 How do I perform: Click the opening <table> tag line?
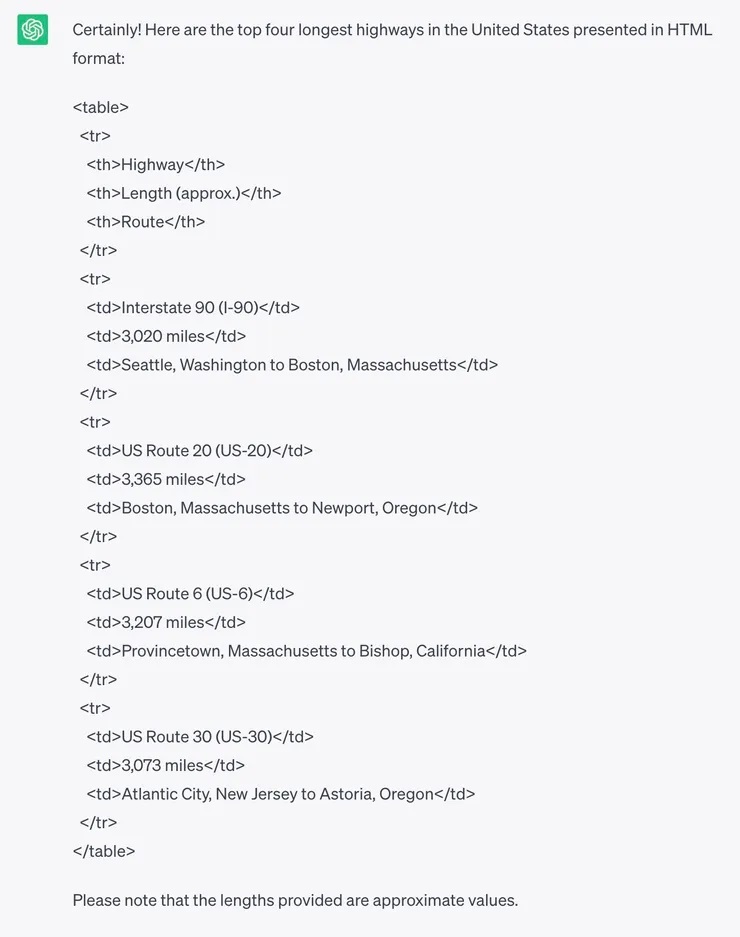point(101,107)
